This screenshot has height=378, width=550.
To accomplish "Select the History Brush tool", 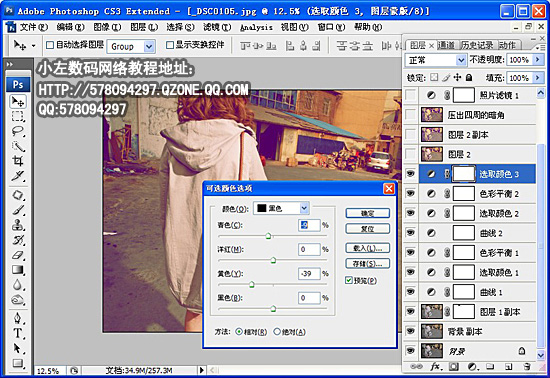I will 18,240.
